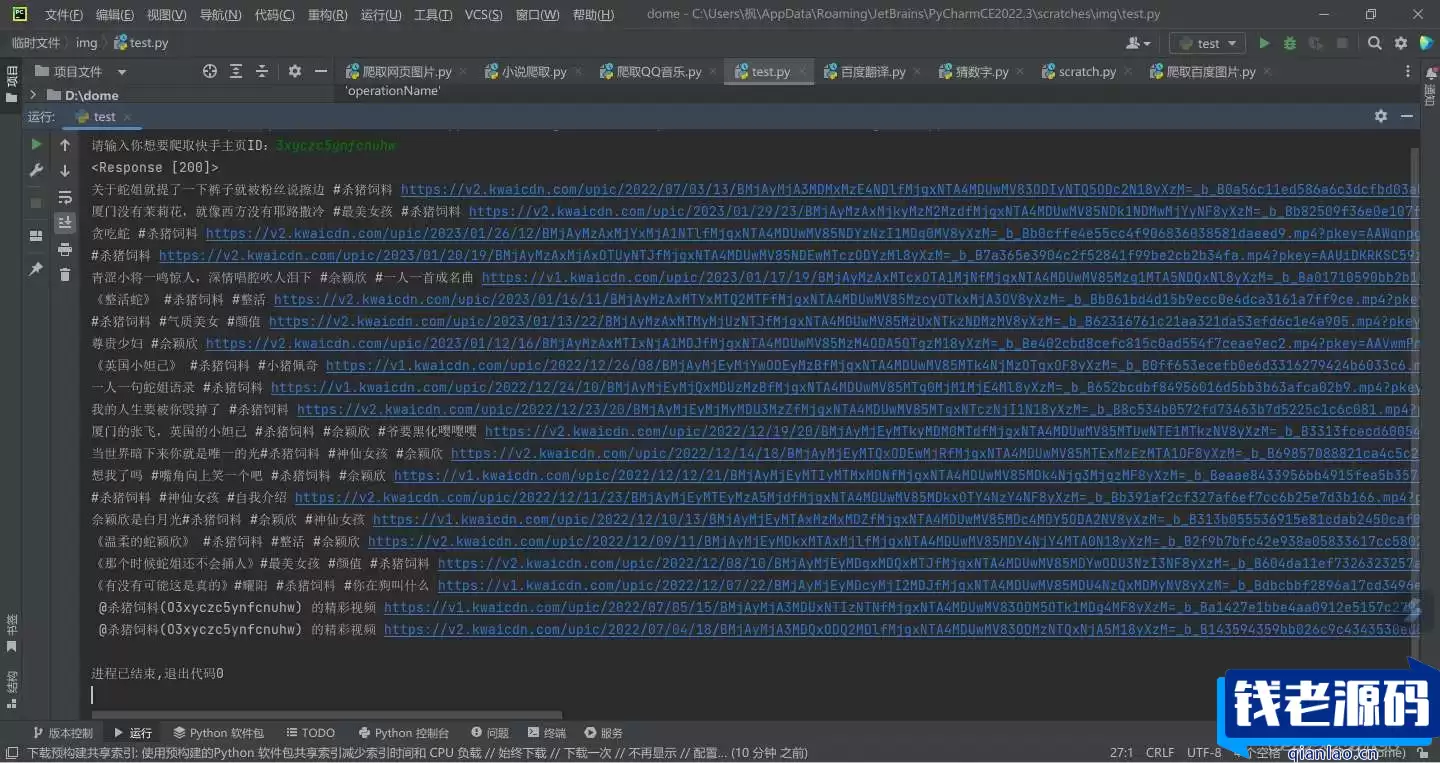Click img in breadcrumb path
Image resolution: width=1440 pixels, height=763 pixels.
click(x=87, y=43)
